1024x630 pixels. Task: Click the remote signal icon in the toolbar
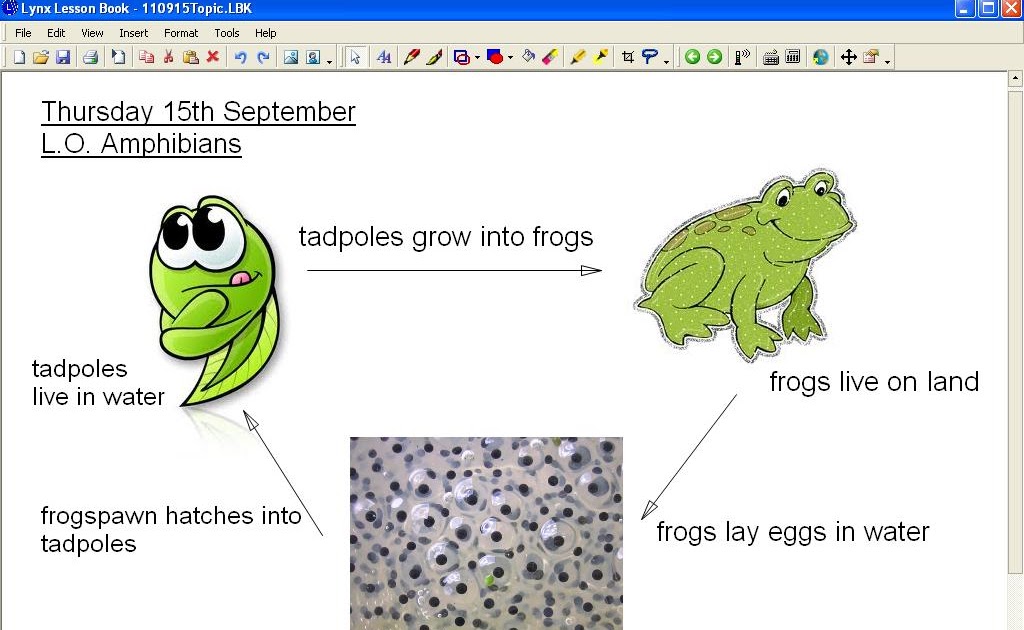(743, 57)
